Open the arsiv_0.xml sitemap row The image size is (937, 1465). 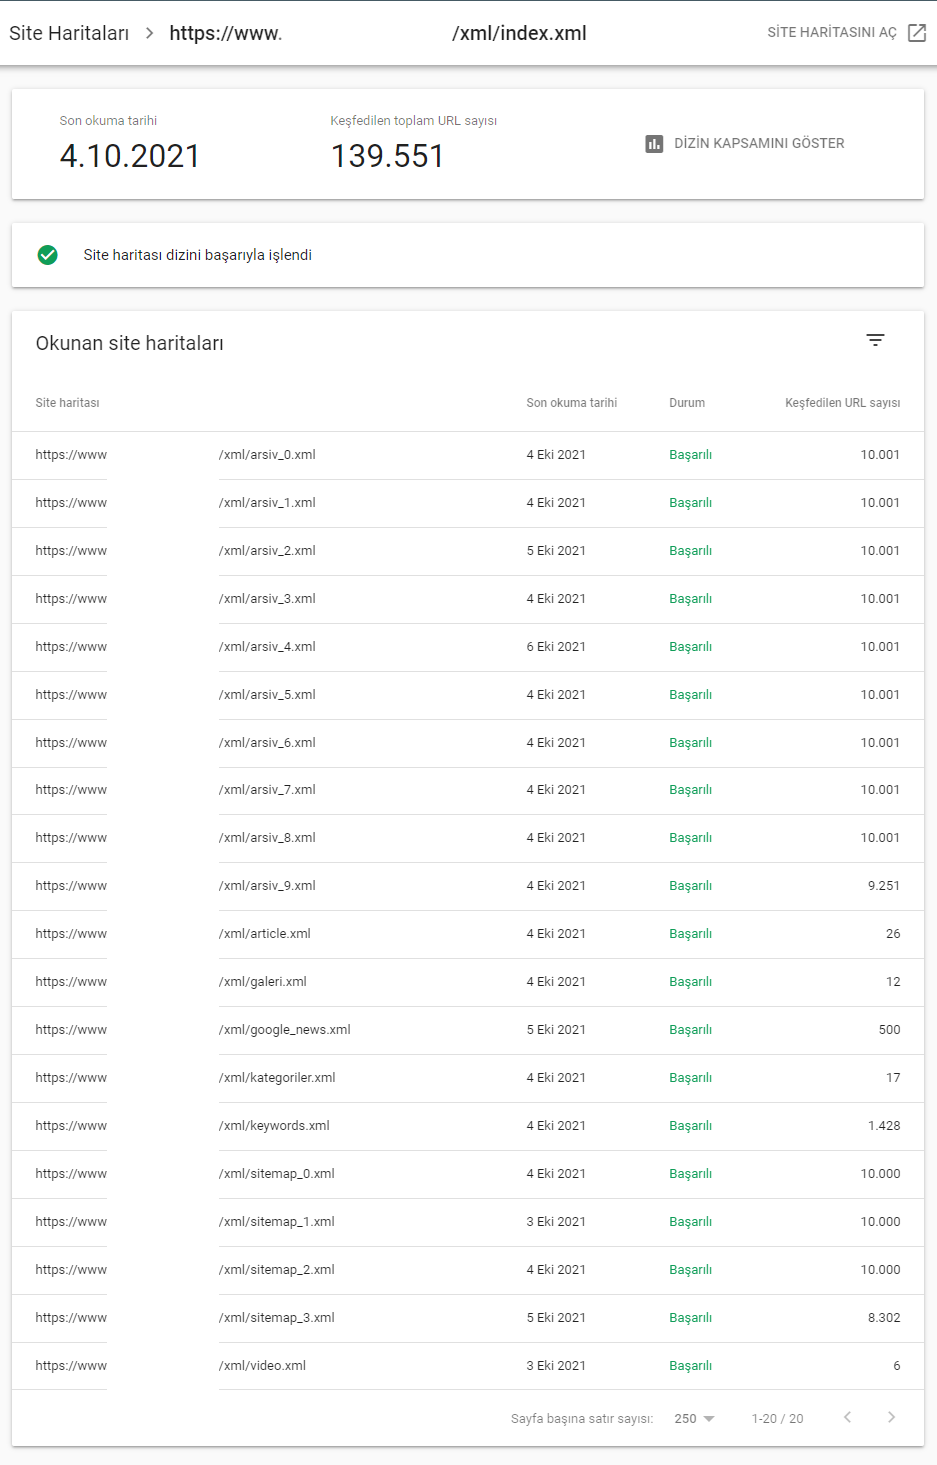[x=267, y=455]
